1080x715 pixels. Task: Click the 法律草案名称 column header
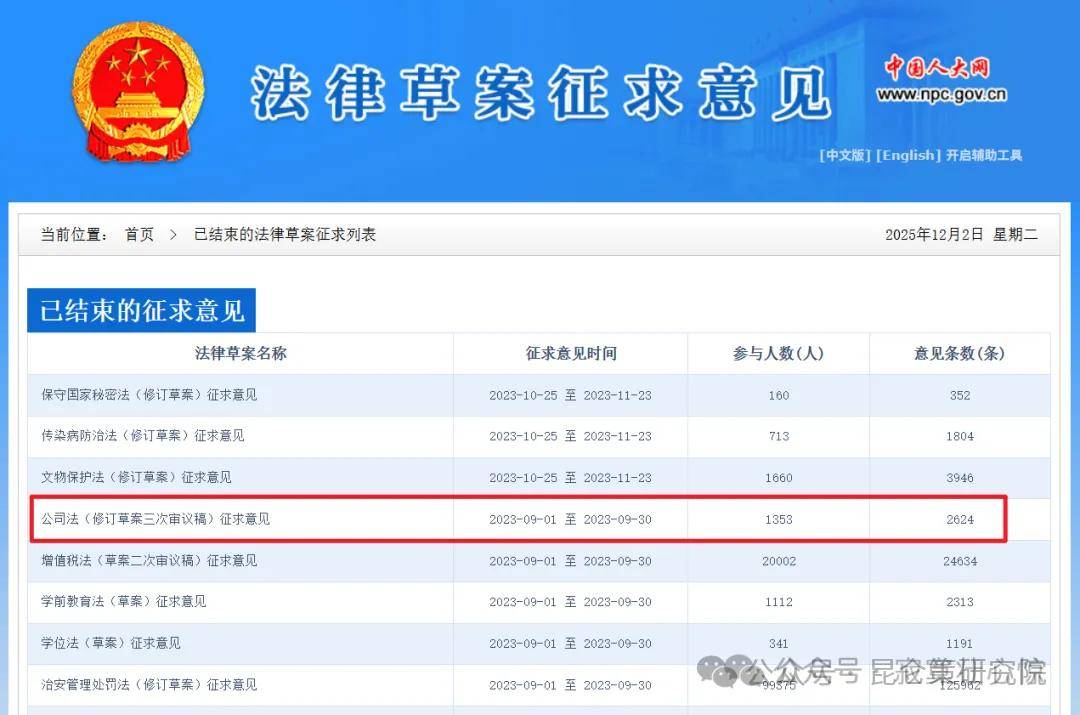coord(240,353)
